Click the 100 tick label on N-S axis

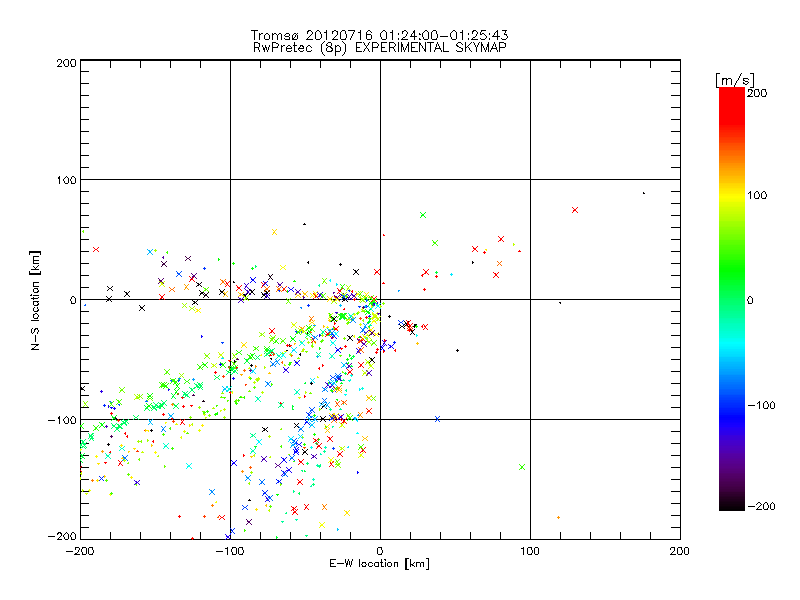[x=66, y=180]
